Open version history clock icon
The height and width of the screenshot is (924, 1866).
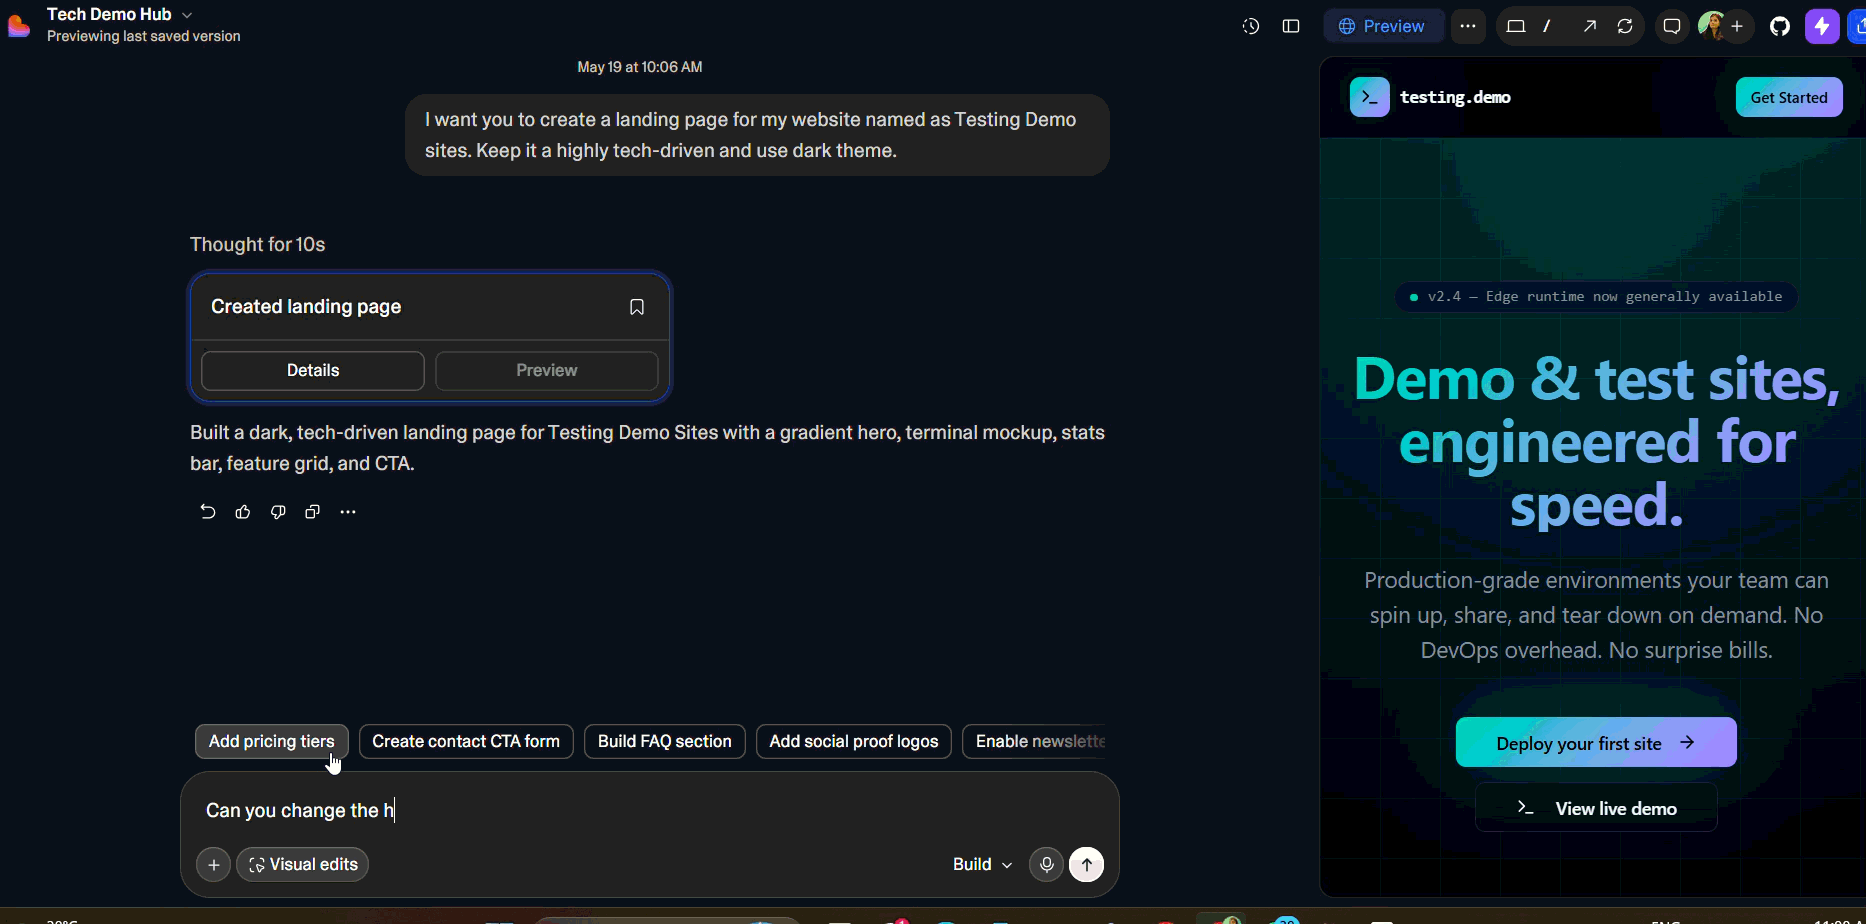click(x=1251, y=26)
